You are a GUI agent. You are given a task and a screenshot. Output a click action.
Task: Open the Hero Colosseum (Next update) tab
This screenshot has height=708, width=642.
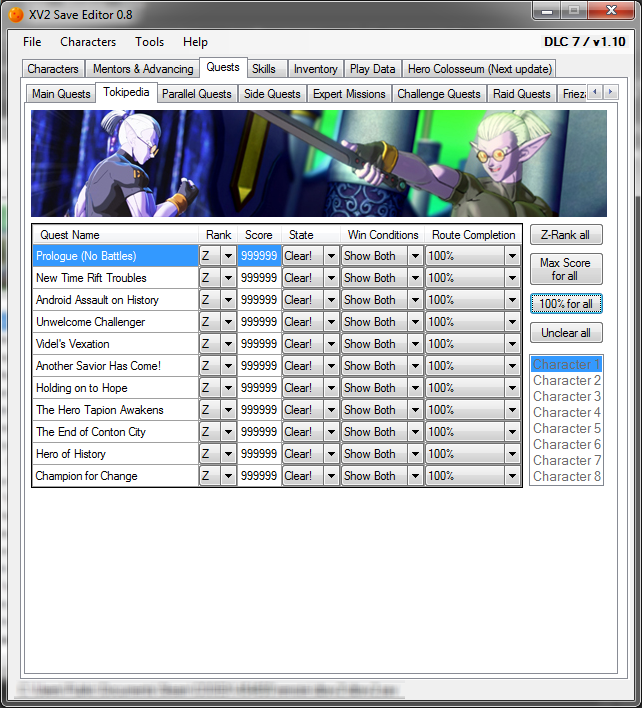479,69
